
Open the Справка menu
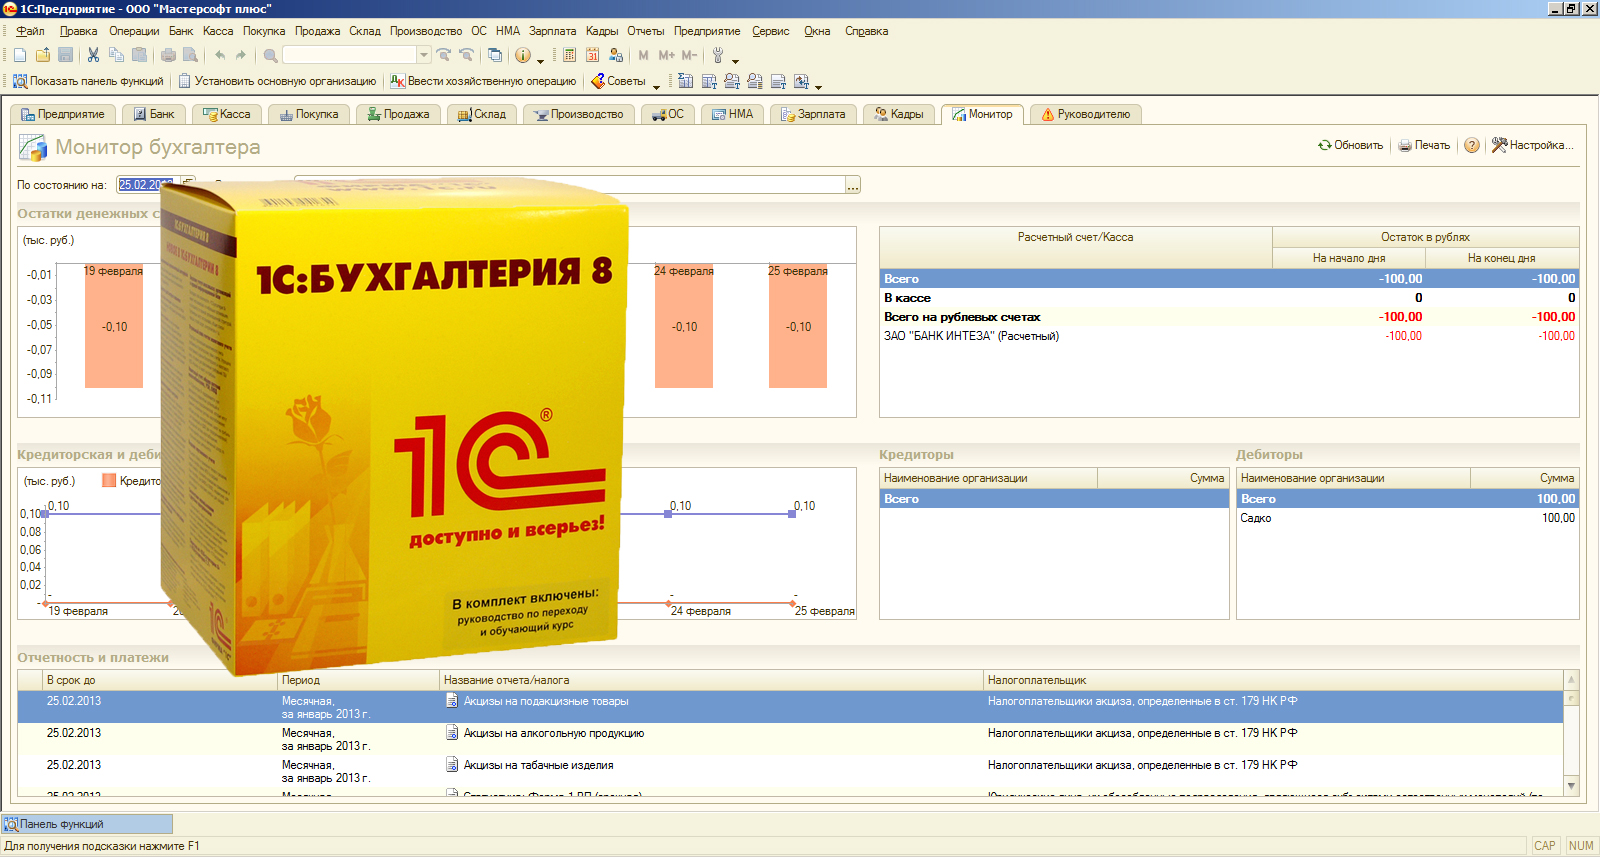point(866,31)
